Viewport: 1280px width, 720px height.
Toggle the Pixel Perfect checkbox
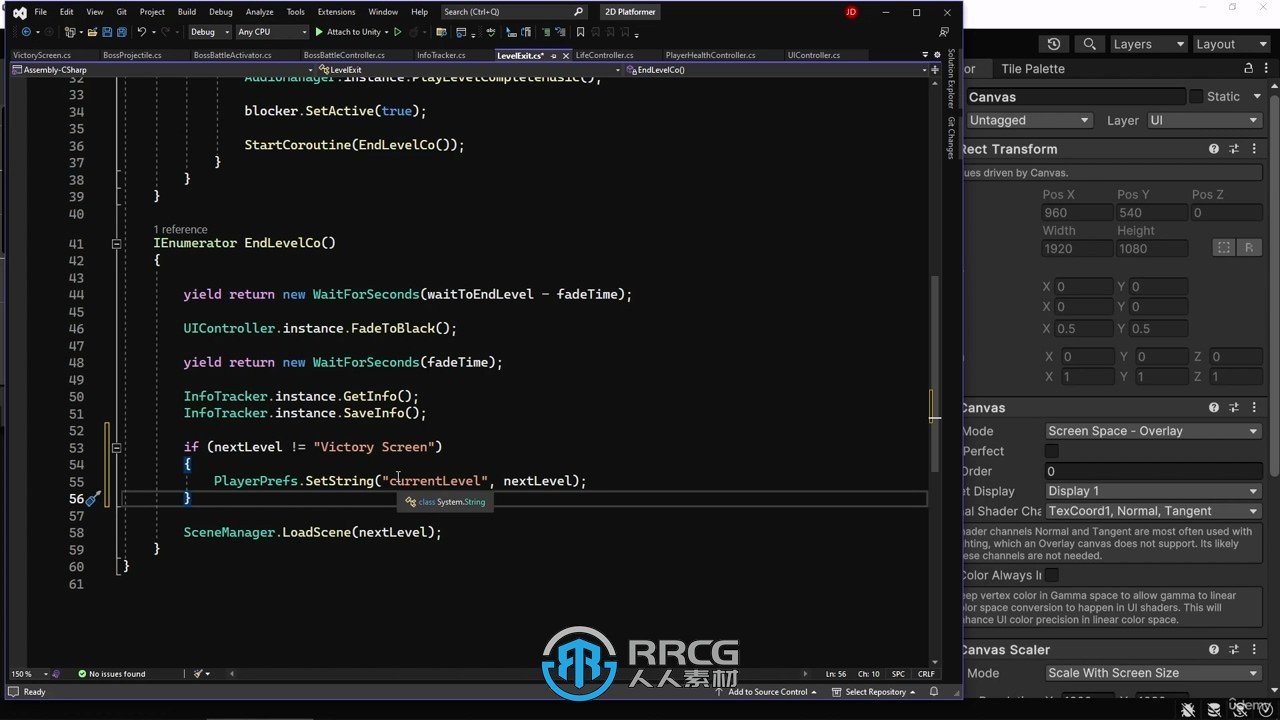(x=1052, y=451)
